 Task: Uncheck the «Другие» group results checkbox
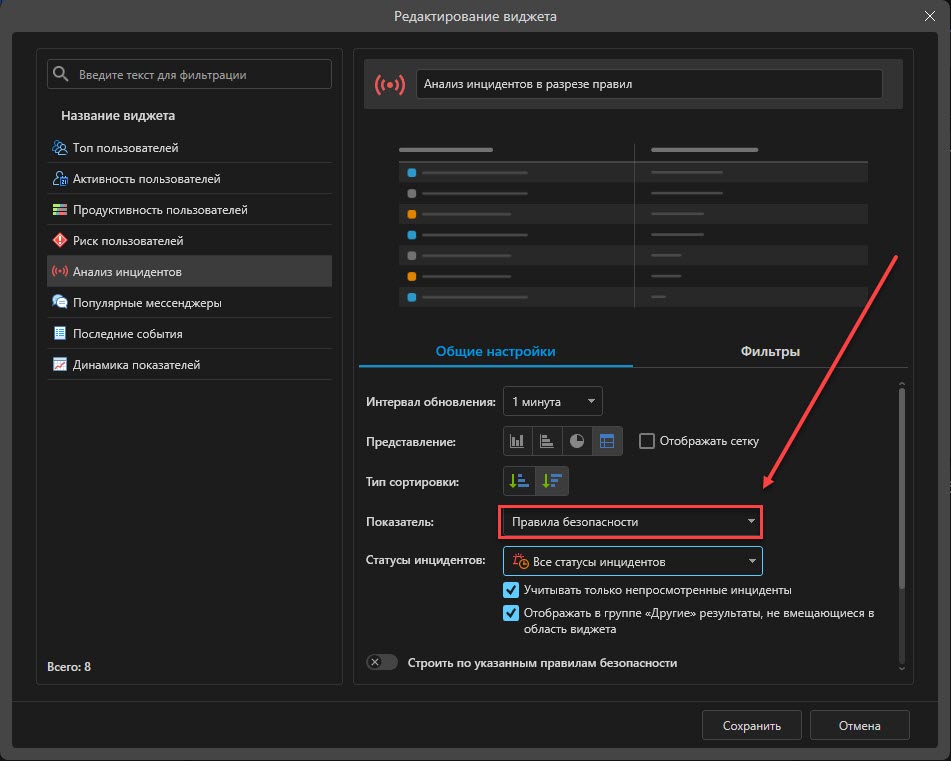511,613
